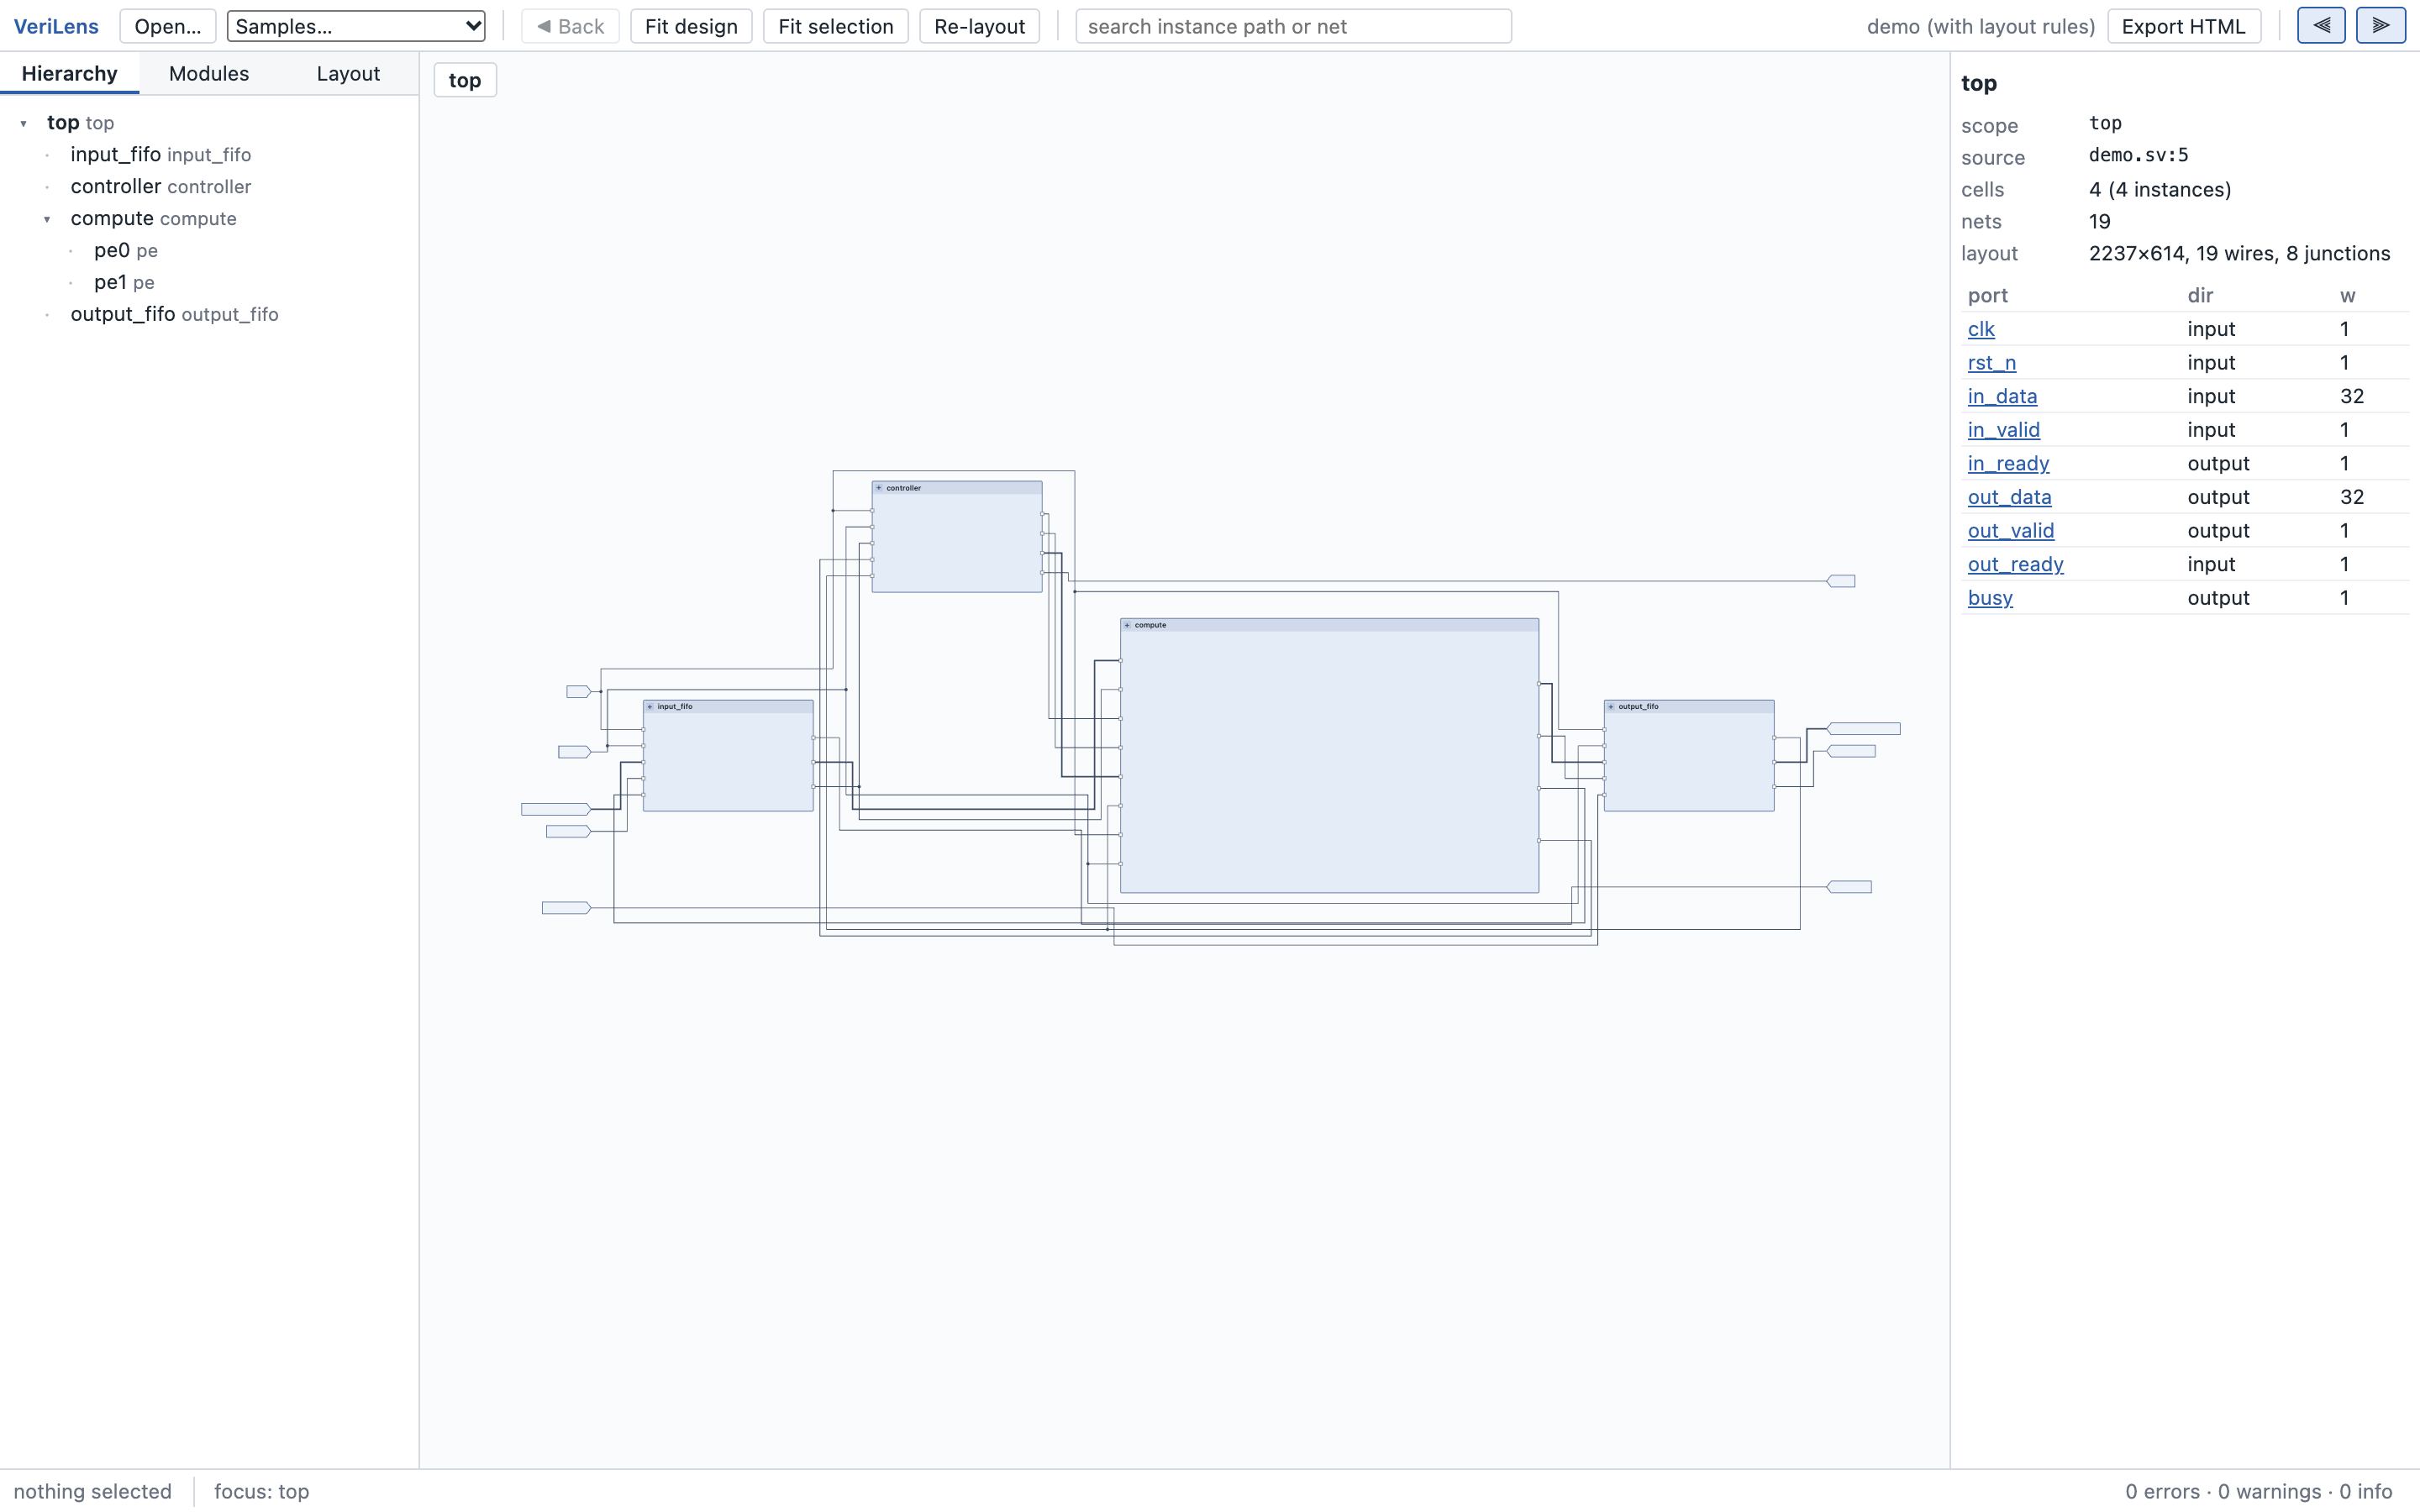Open the in_ready port link

tap(2008, 463)
